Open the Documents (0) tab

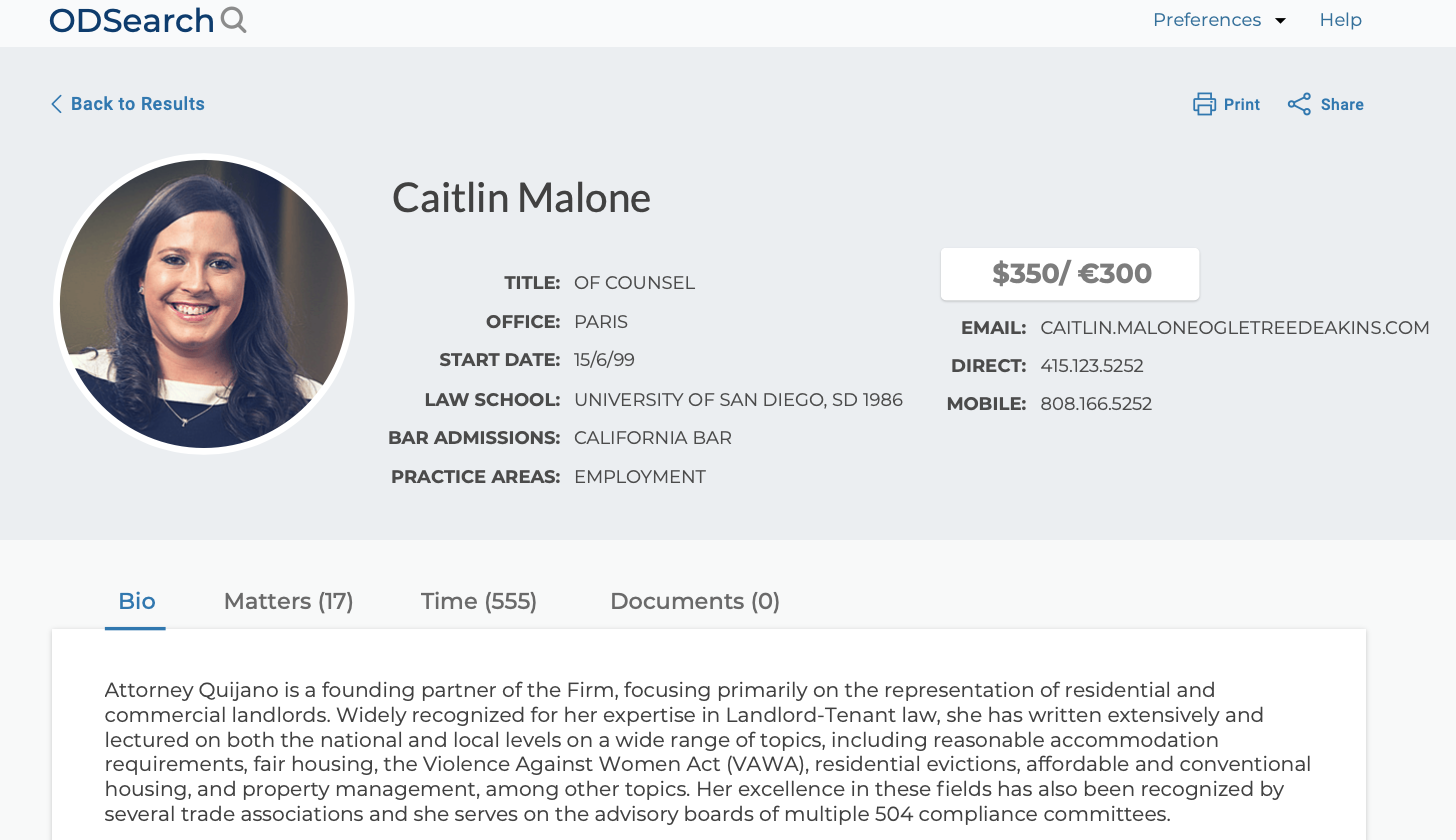pyautogui.click(x=695, y=601)
